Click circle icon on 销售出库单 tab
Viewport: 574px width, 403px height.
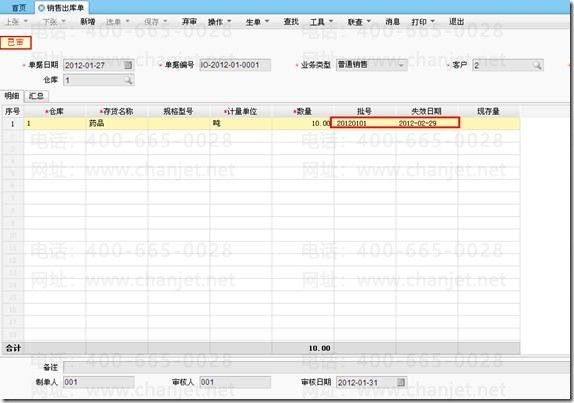(x=41, y=8)
